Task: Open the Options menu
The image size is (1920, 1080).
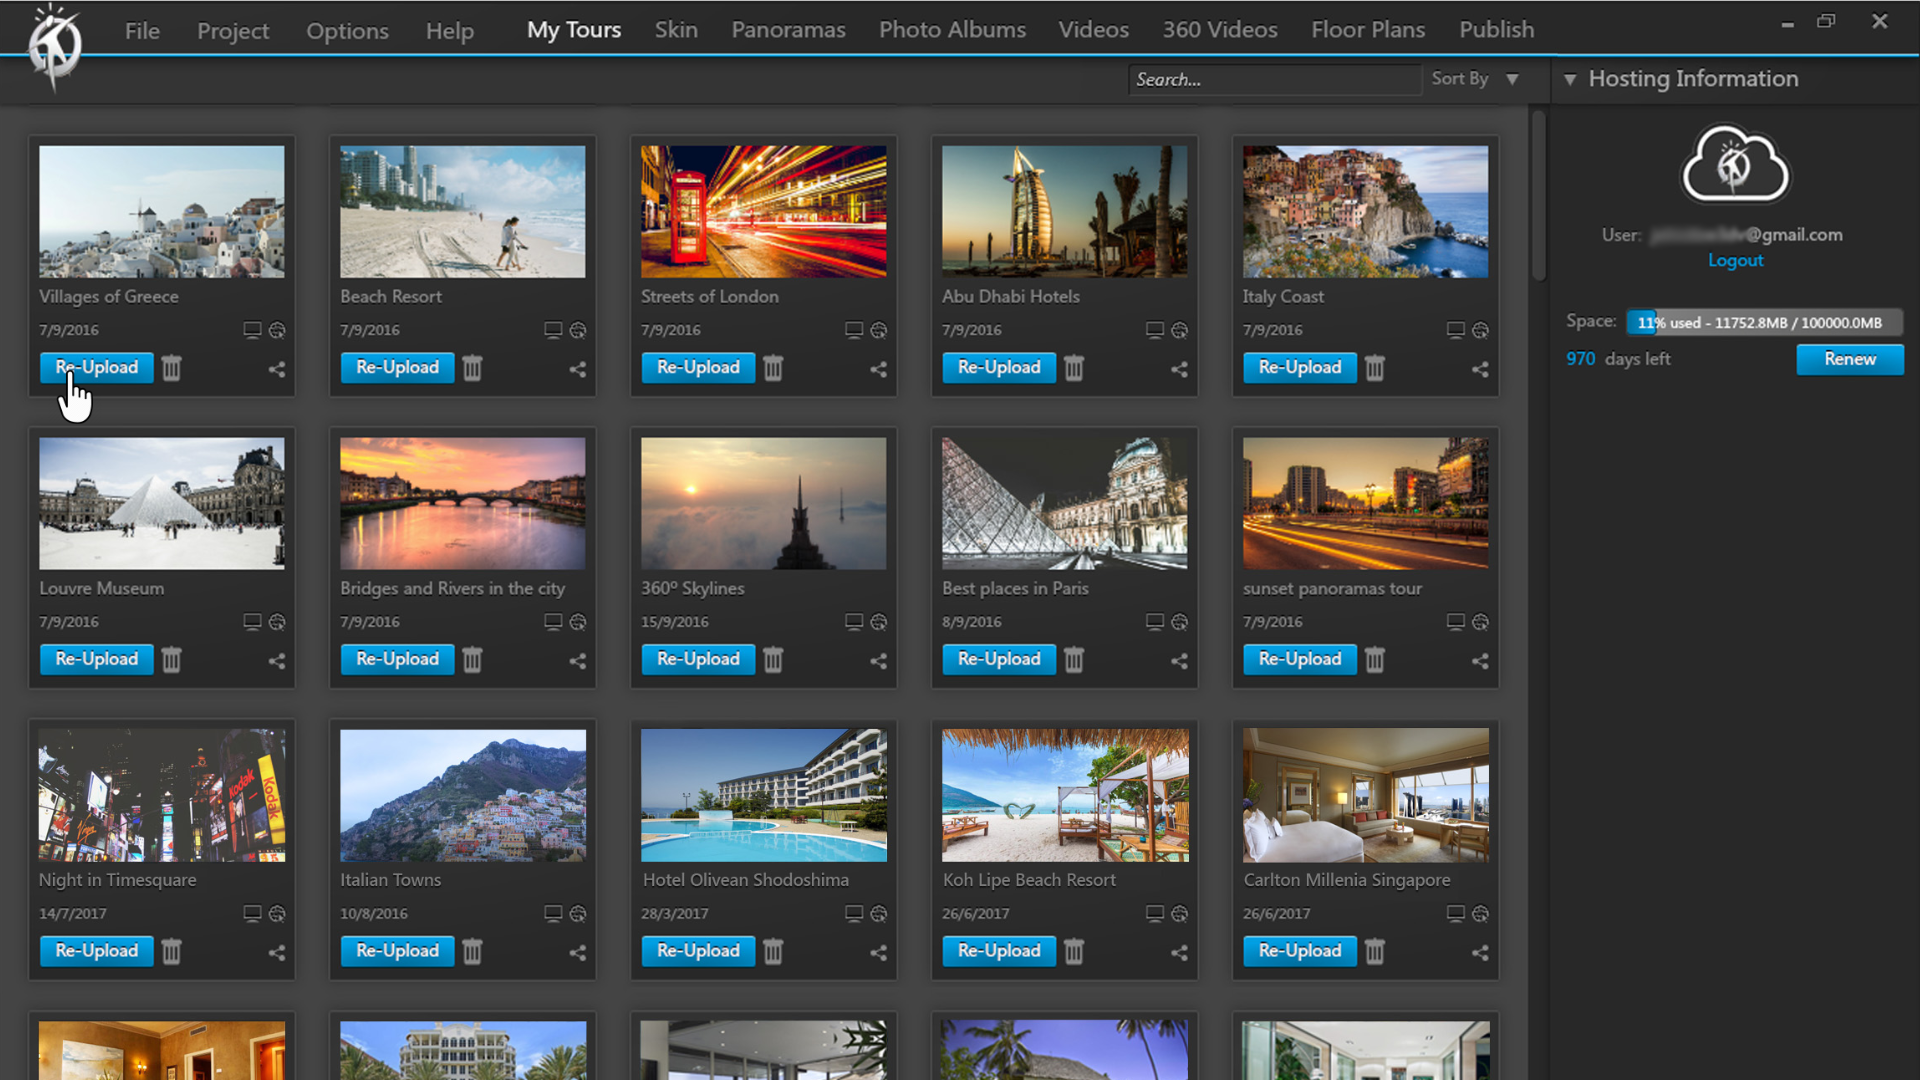Action: coord(347,31)
